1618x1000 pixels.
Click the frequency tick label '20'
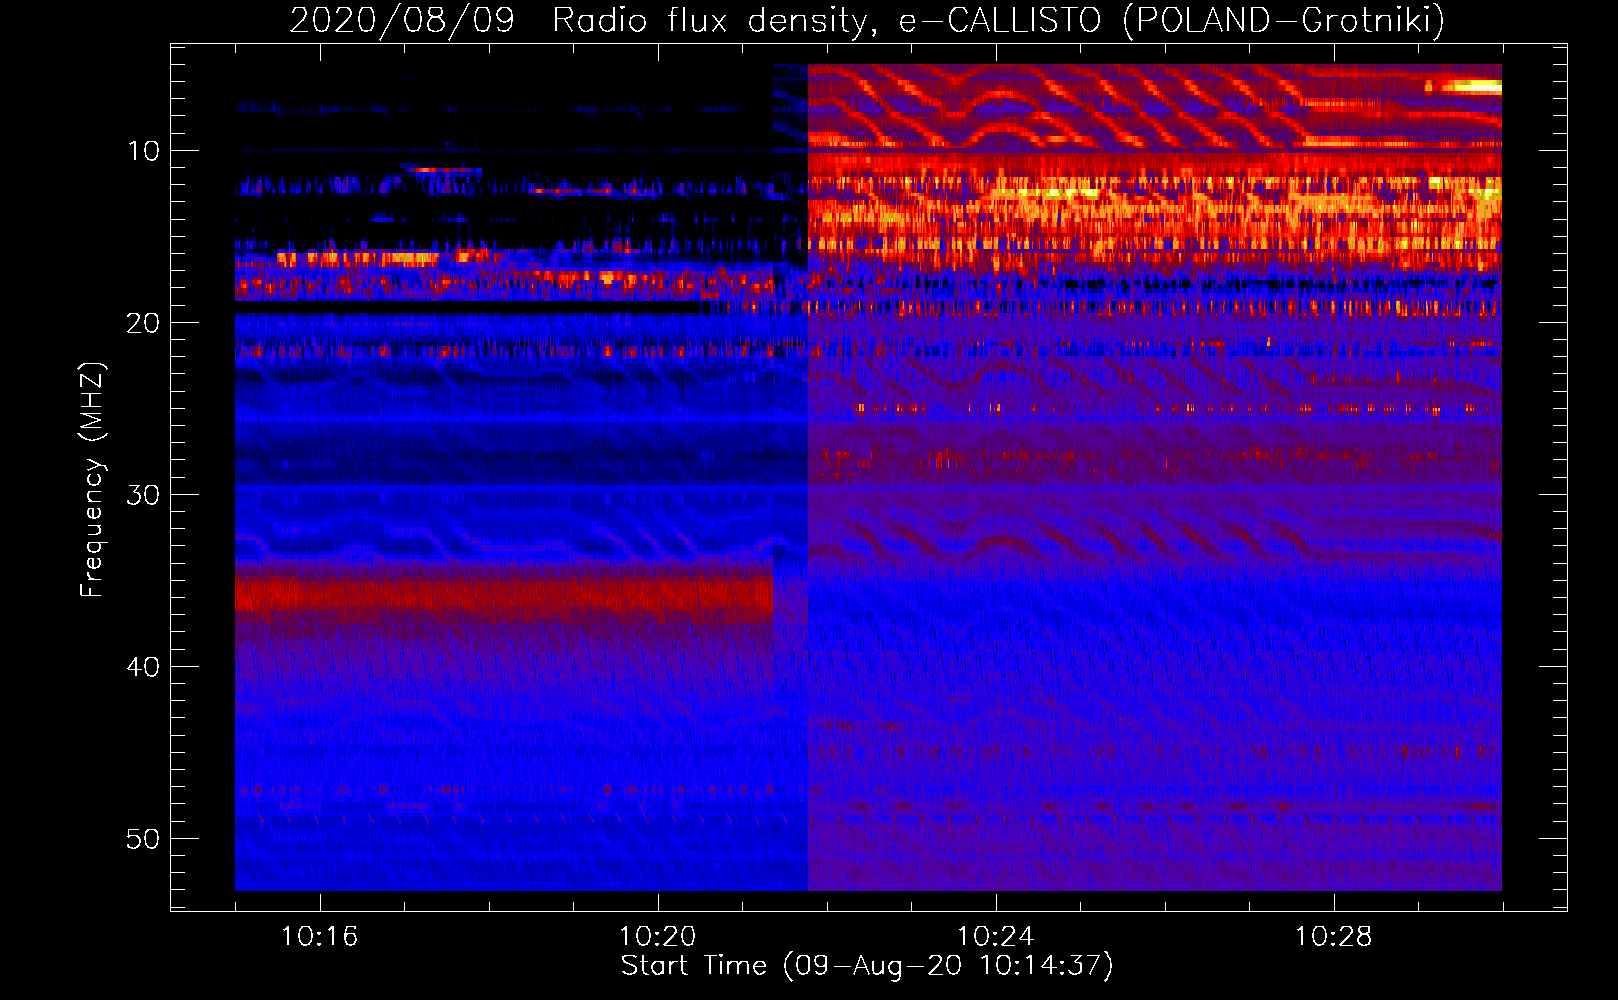(144, 323)
